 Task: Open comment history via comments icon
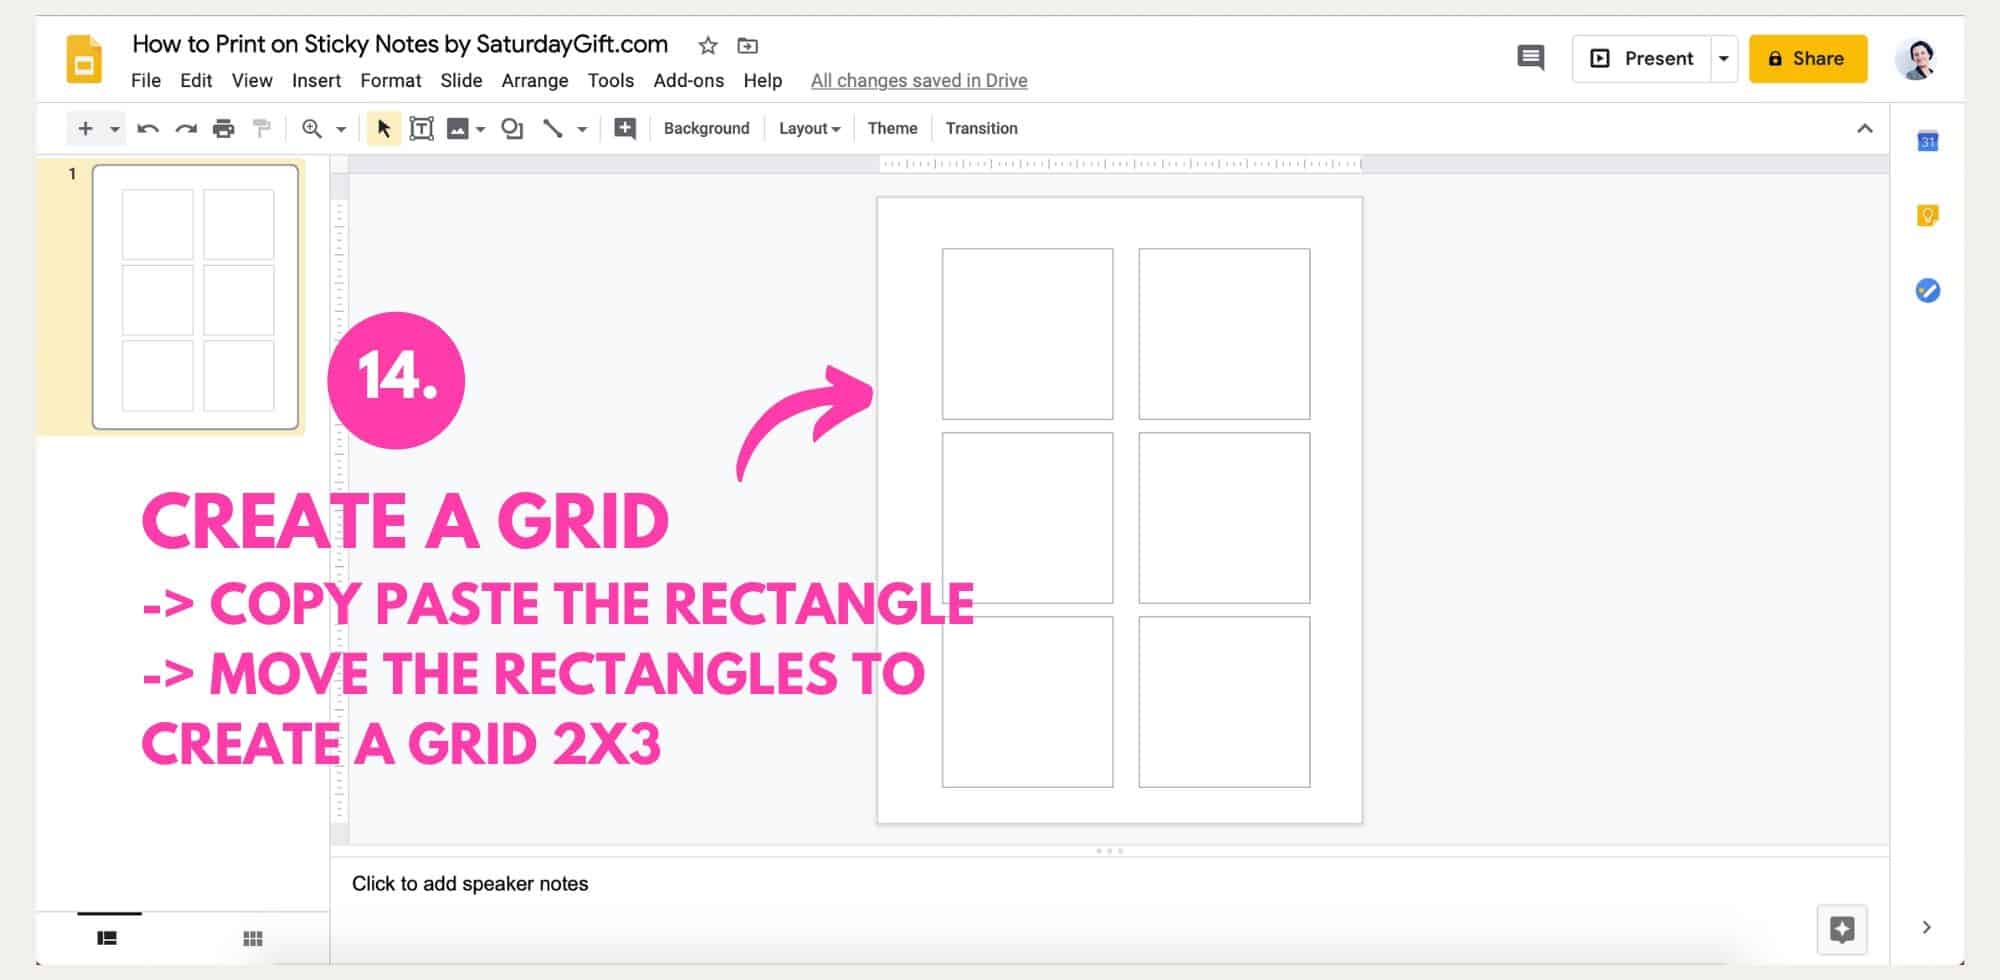point(1529,58)
